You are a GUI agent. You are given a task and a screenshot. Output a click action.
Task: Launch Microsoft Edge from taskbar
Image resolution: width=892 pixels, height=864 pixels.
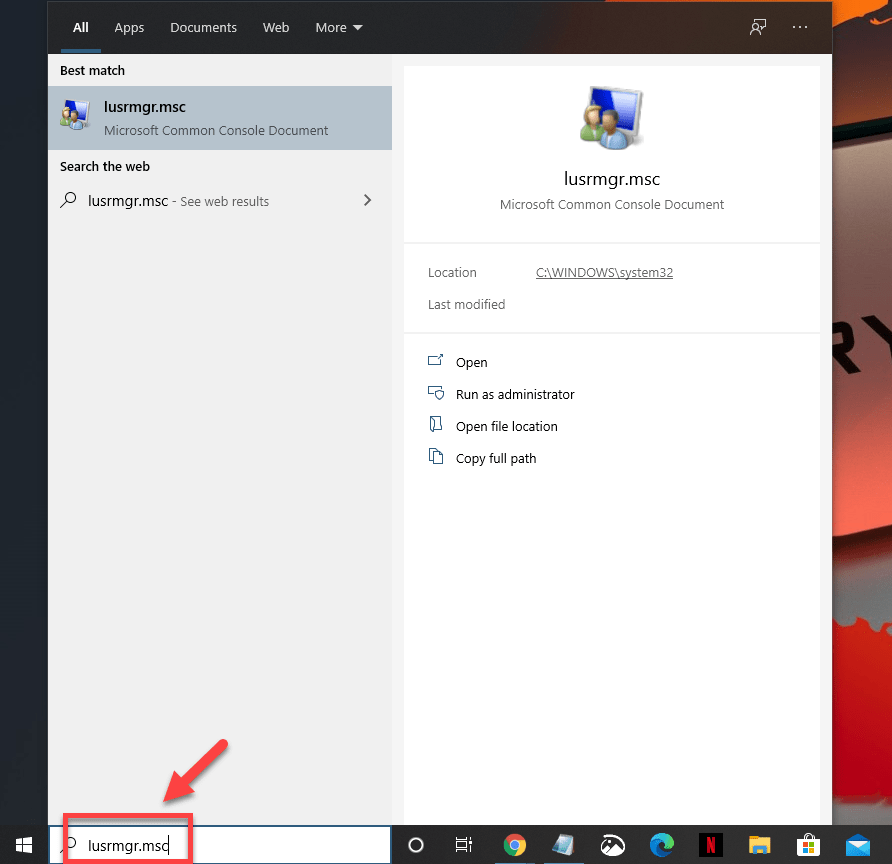[662, 845]
